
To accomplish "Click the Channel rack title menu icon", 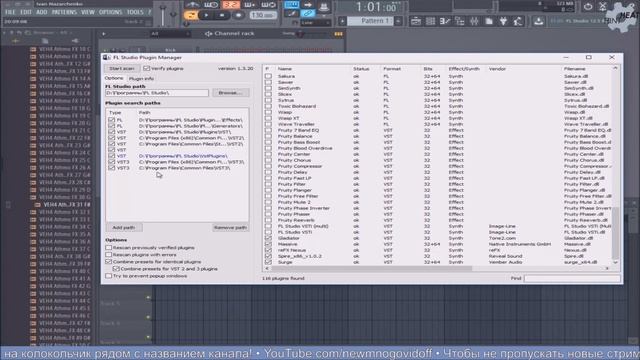I will tap(209, 34).
